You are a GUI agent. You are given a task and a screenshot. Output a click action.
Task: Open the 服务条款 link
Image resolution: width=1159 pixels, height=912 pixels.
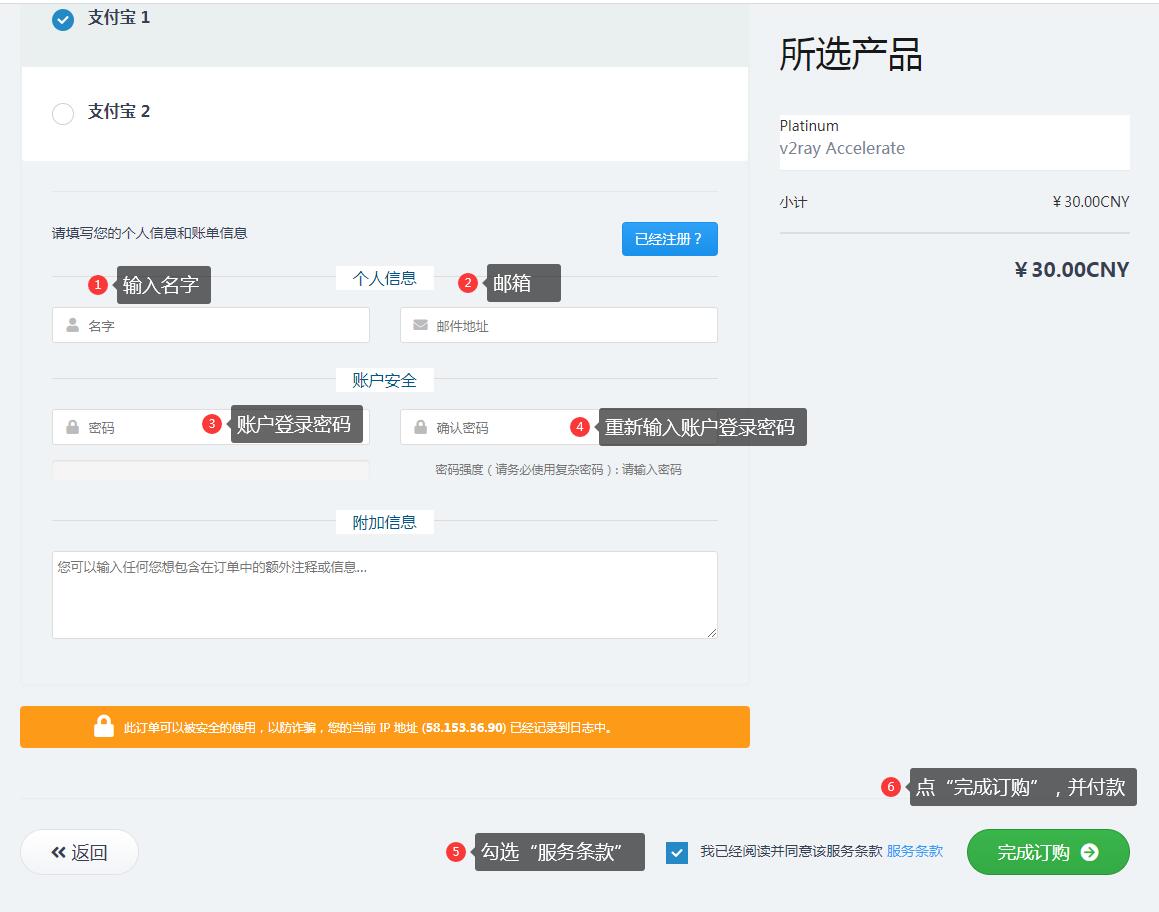click(914, 851)
